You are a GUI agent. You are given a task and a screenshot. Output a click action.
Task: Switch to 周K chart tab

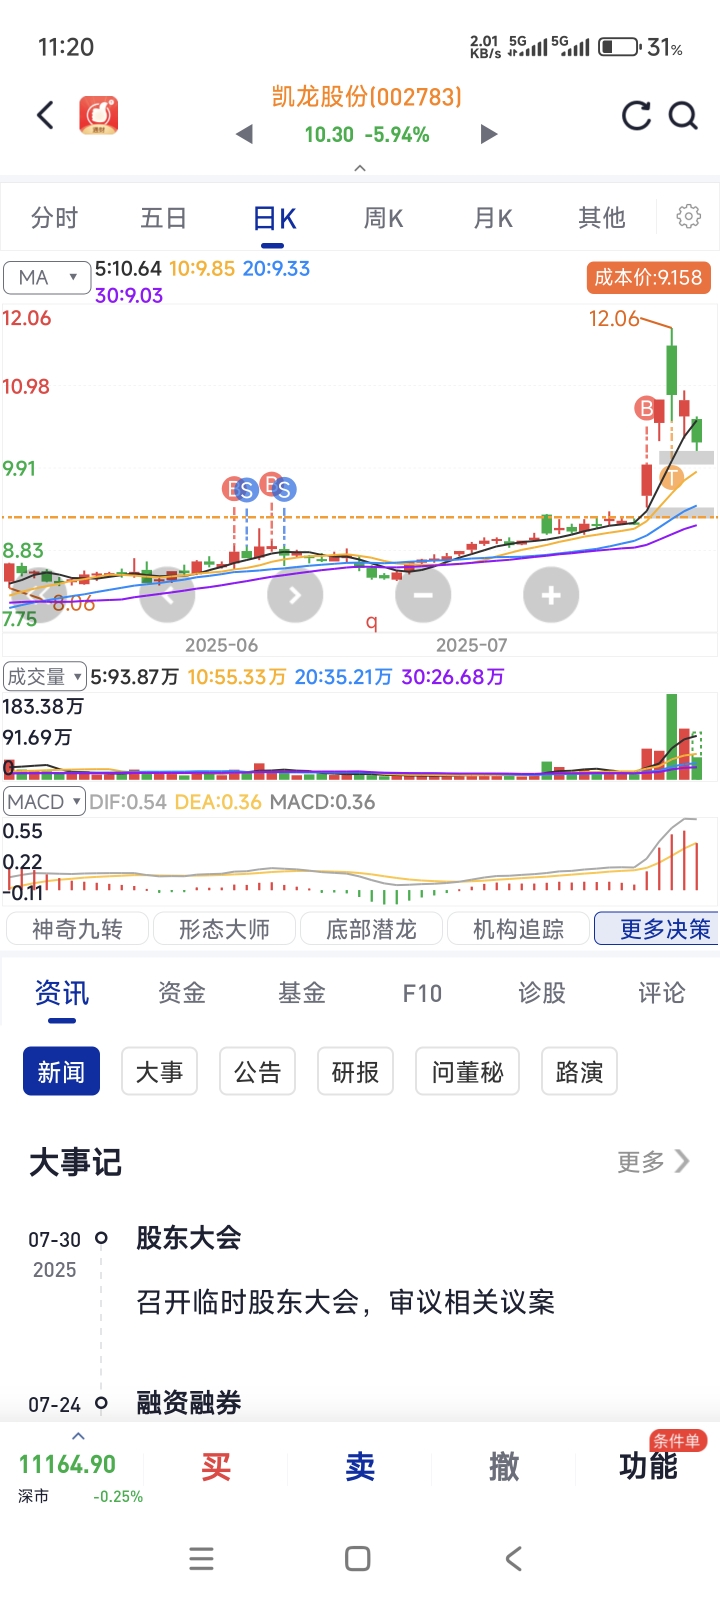tap(383, 218)
